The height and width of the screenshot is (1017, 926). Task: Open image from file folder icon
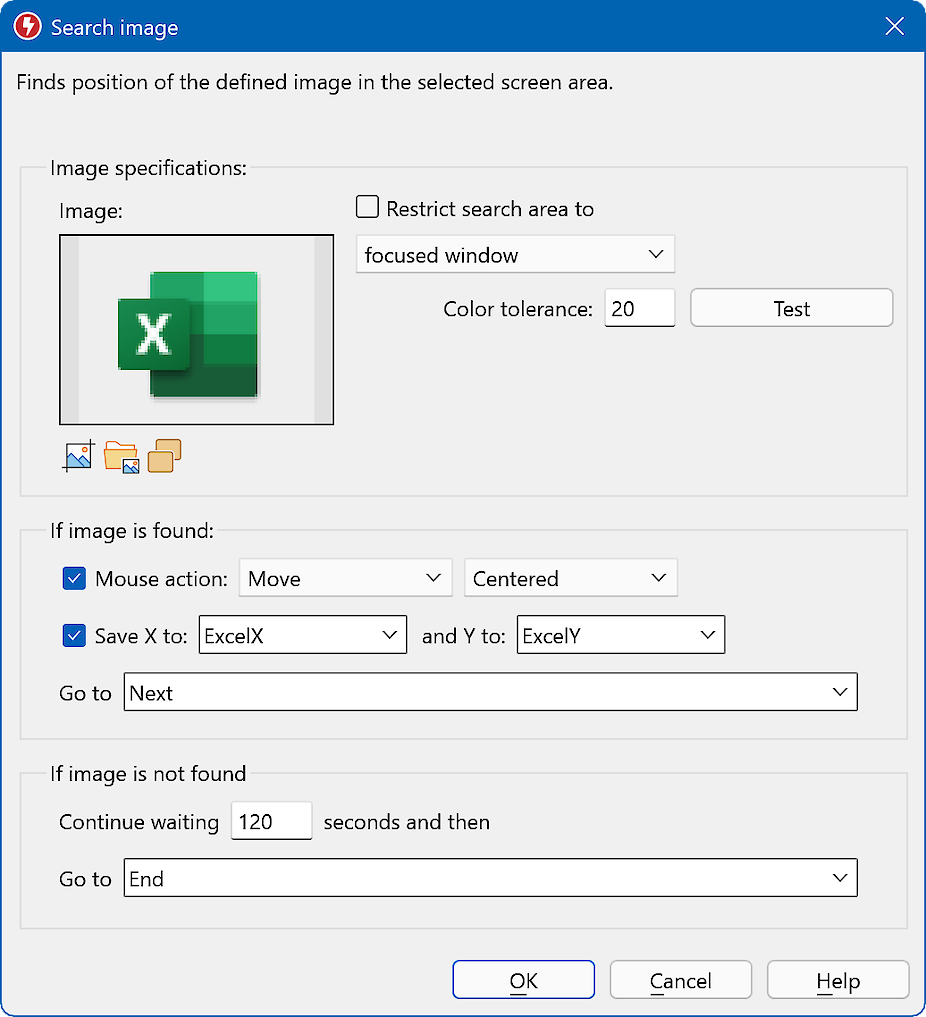(121, 456)
